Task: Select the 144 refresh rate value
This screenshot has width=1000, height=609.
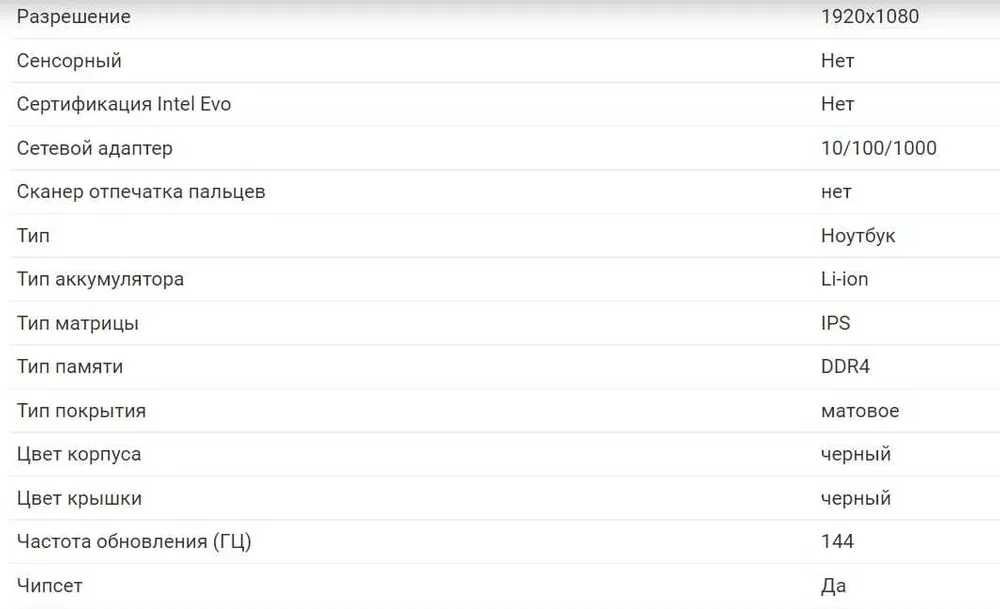Action: point(837,541)
